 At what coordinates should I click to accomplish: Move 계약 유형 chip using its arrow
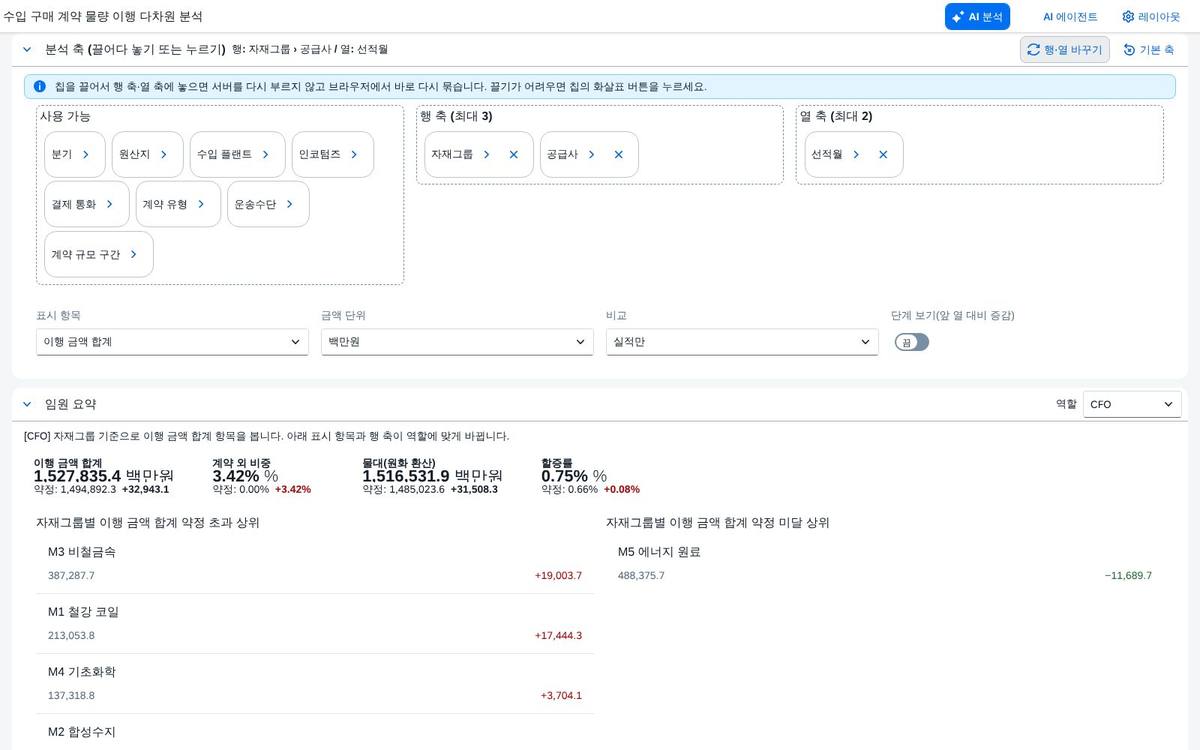click(x=201, y=204)
